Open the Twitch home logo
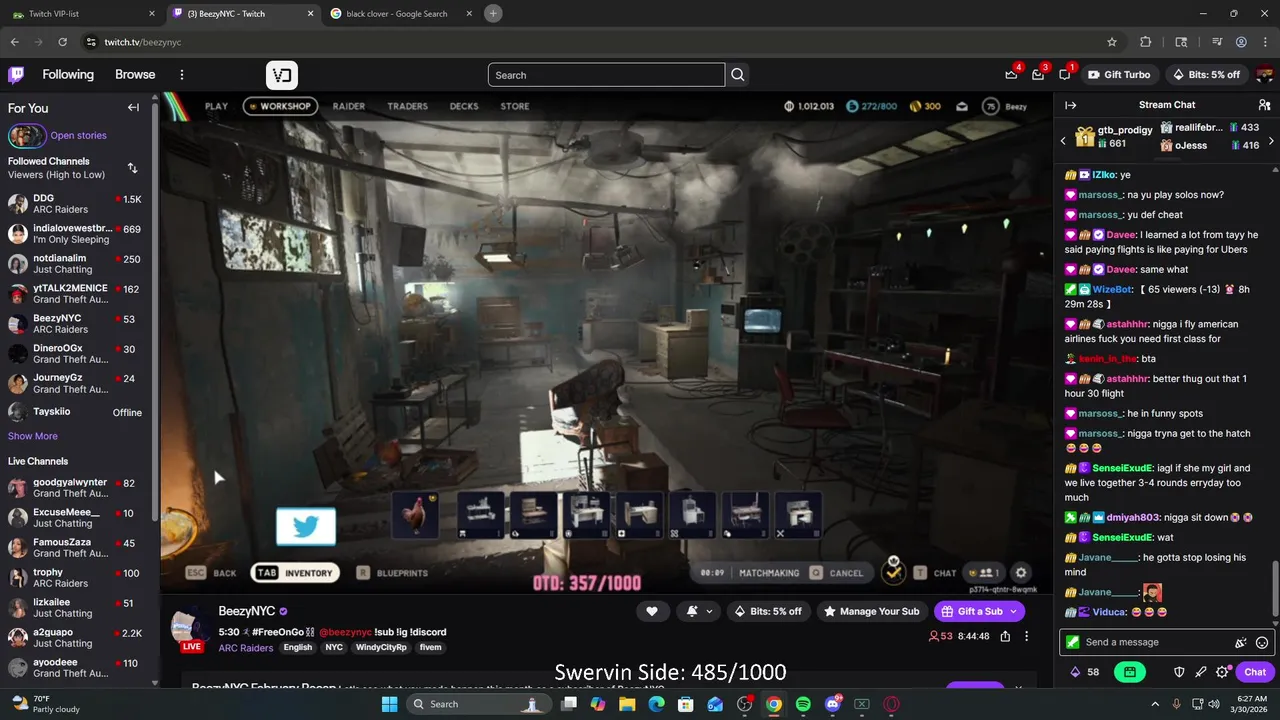The width and height of the screenshot is (1280, 720). [17, 75]
